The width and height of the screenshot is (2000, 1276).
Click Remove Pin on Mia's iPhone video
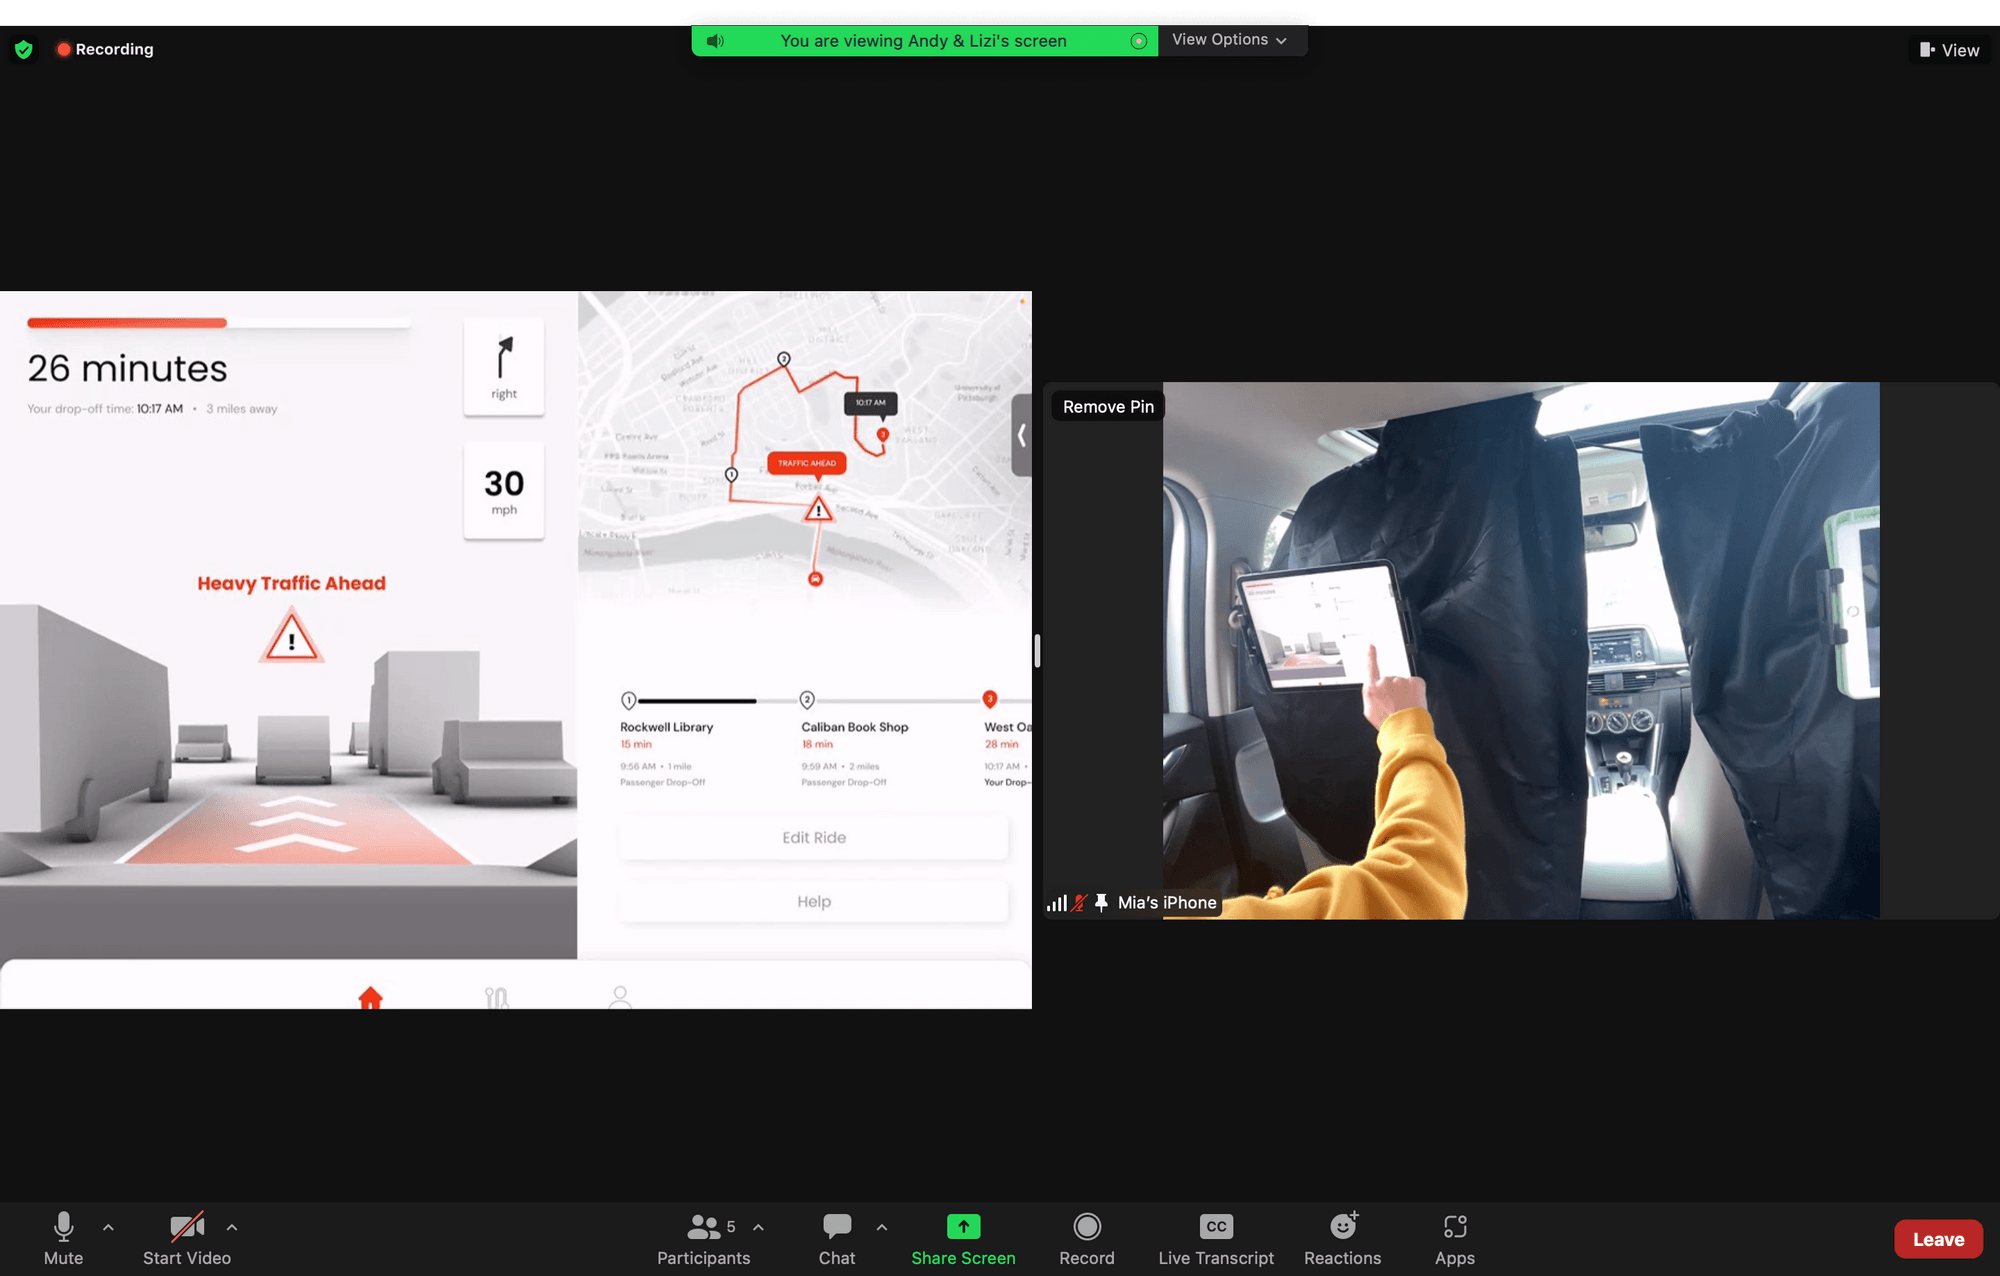[x=1108, y=407]
